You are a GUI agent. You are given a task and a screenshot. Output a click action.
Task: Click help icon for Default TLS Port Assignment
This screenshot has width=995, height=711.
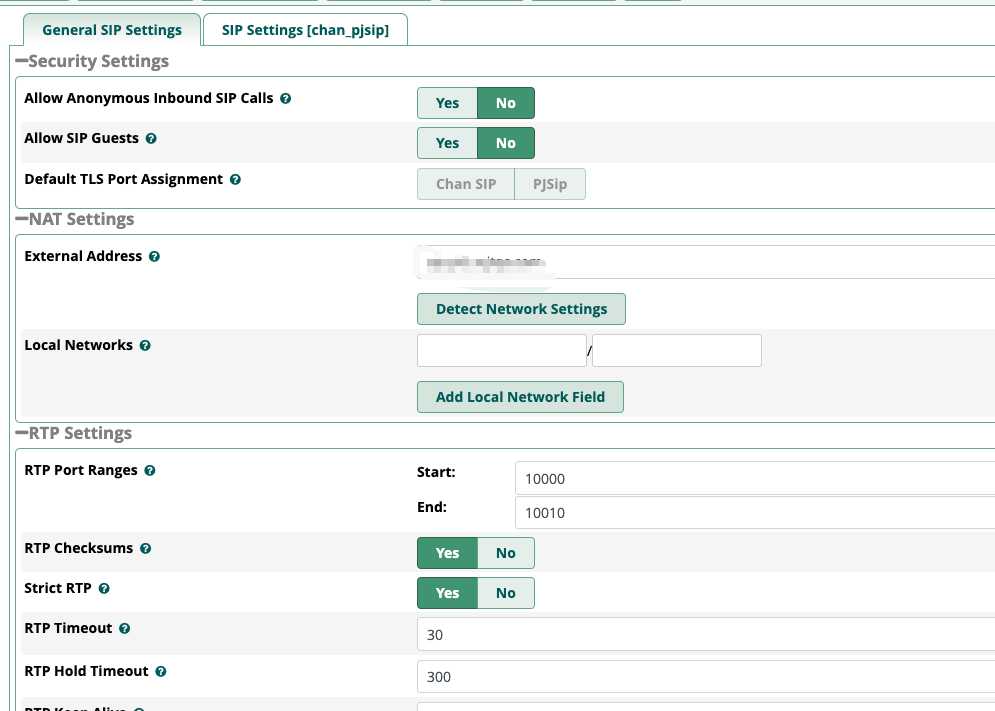tap(236, 180)
